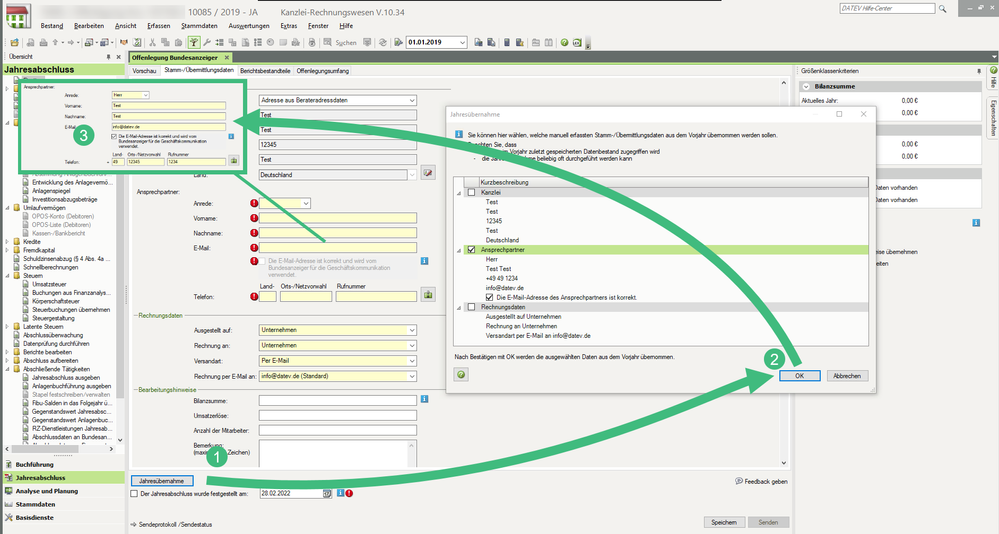
Task: Click the calendar icon in the date field
Action: point(327,493)
